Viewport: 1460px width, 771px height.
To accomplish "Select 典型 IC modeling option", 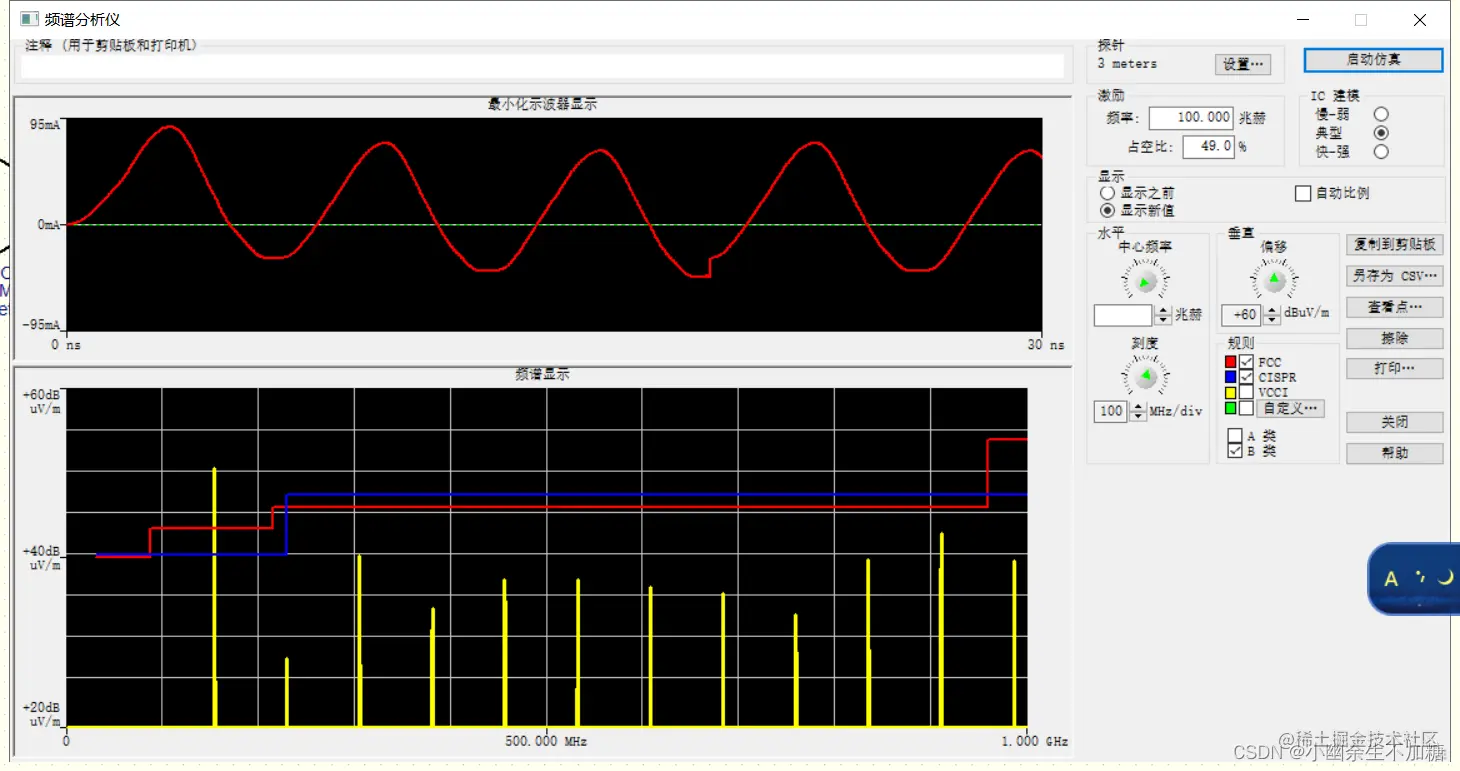I will (1381, 133).
